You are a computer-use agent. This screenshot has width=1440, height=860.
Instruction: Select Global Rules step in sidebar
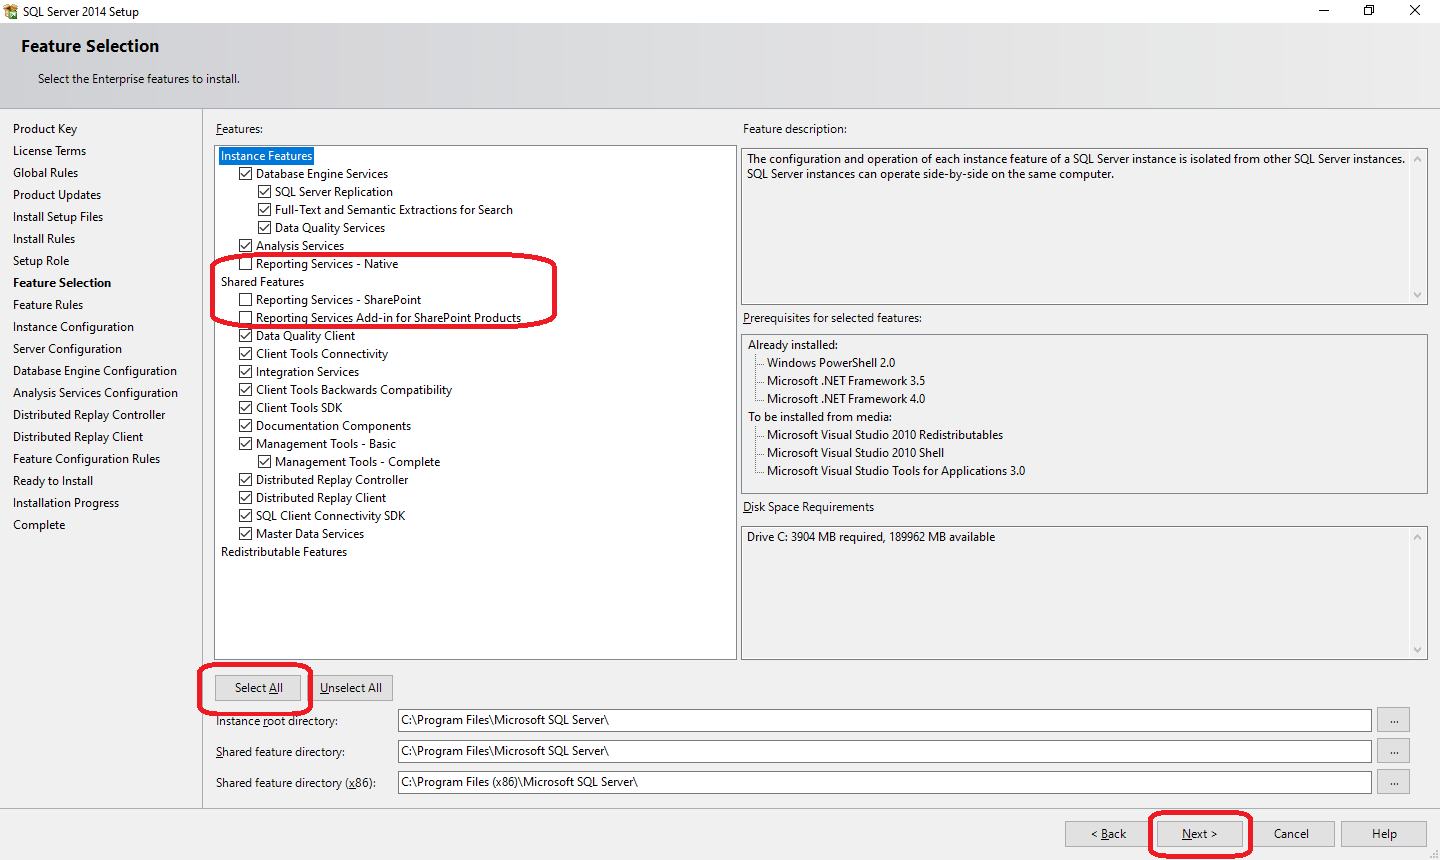(x=45, y=173)
